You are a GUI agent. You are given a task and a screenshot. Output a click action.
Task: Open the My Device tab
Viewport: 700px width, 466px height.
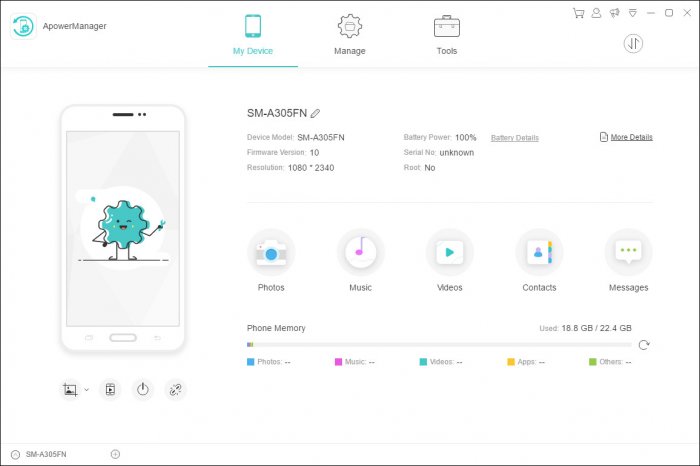[x=253, y=36]
